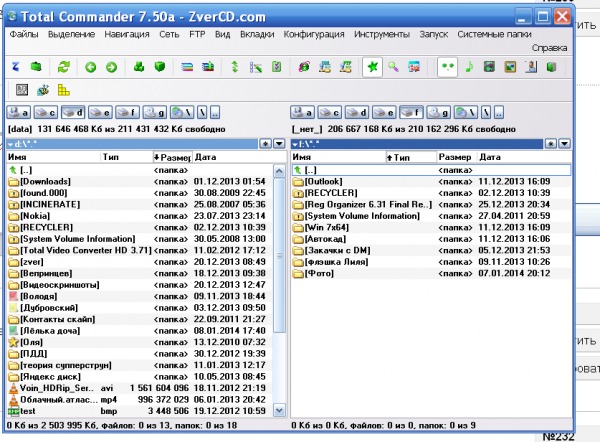Switch right panel to drive g
The height and width of the screenshot is (442, 600).
(439, 113)
